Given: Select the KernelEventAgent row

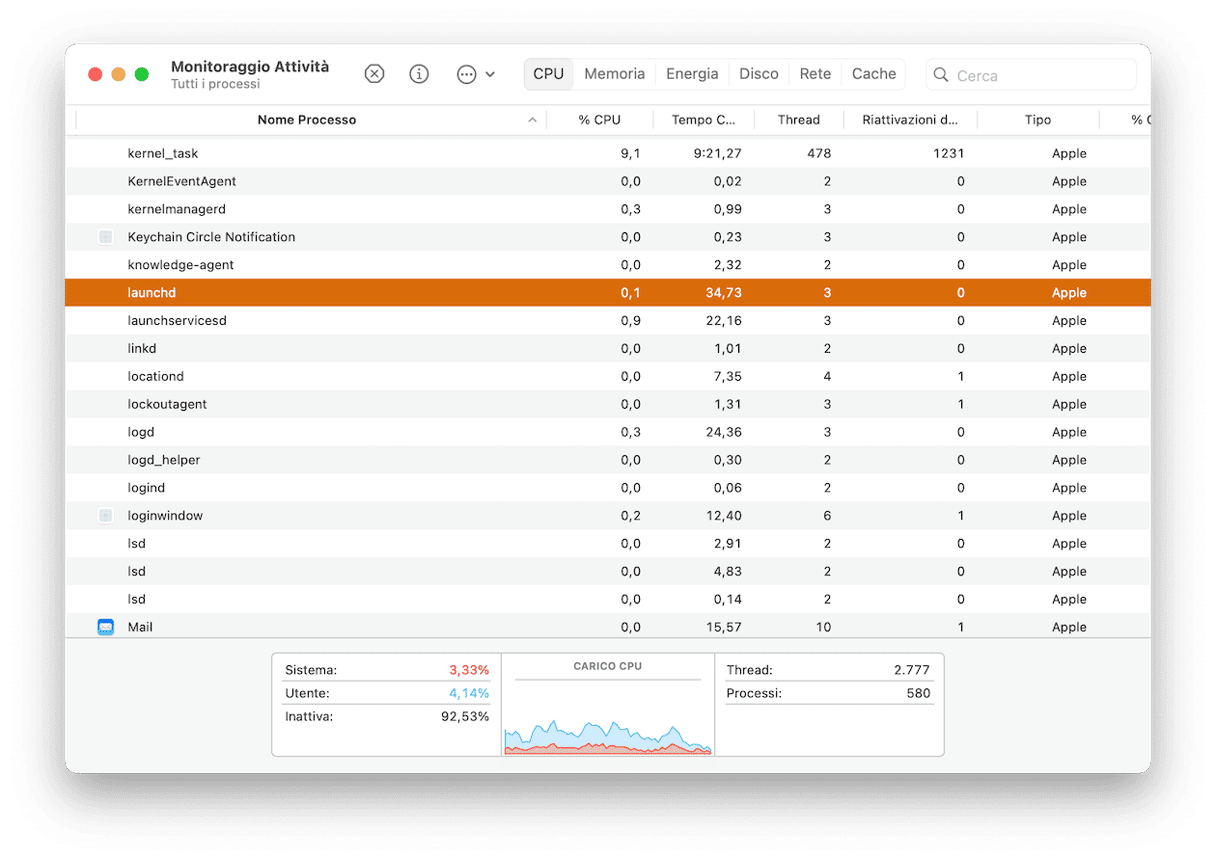Looking at the screenshot, I should pyautogui.click(x=608, y=182).
